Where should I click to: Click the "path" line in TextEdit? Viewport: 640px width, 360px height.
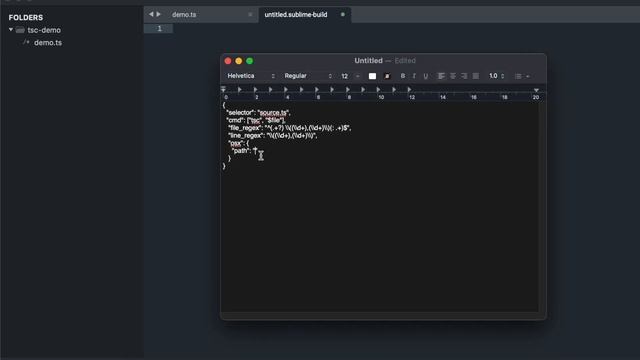tap(244, 151)
